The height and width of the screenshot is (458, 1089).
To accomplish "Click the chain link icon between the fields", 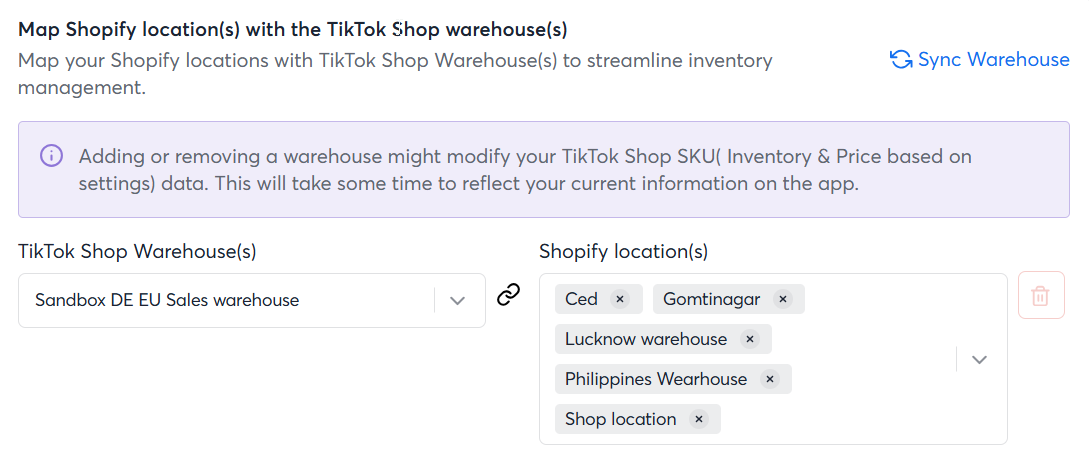I will (509, 294).
